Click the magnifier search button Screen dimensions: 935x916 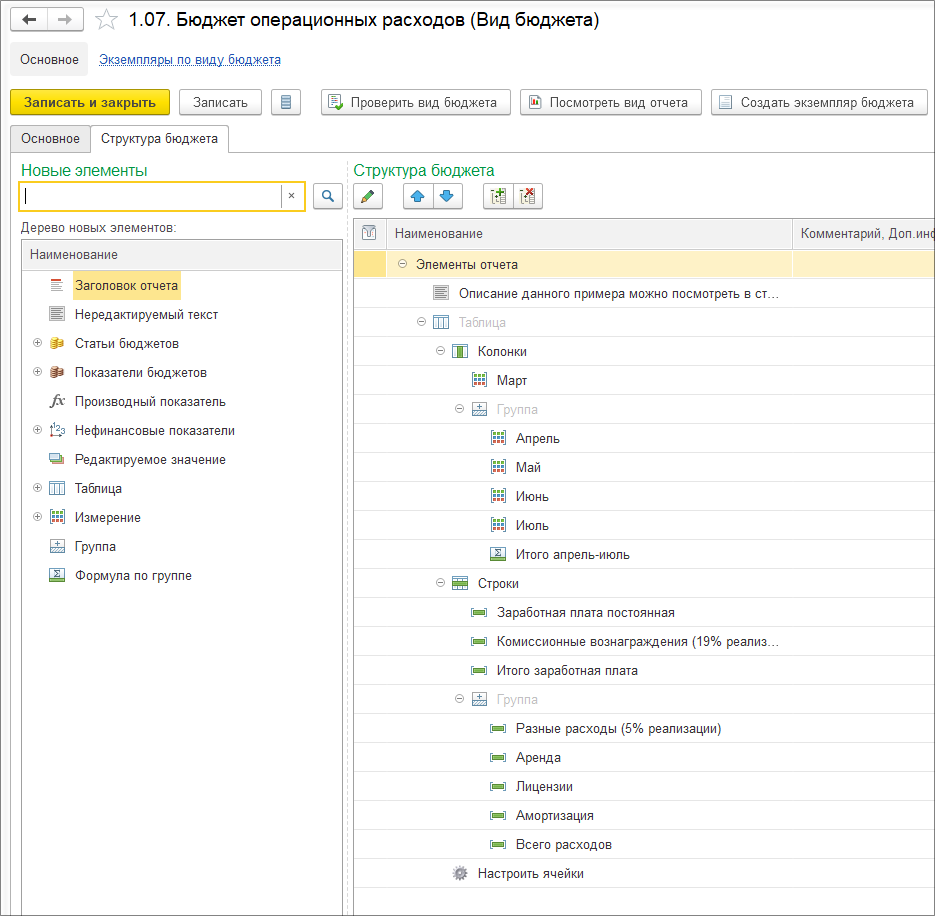[328, 196]
